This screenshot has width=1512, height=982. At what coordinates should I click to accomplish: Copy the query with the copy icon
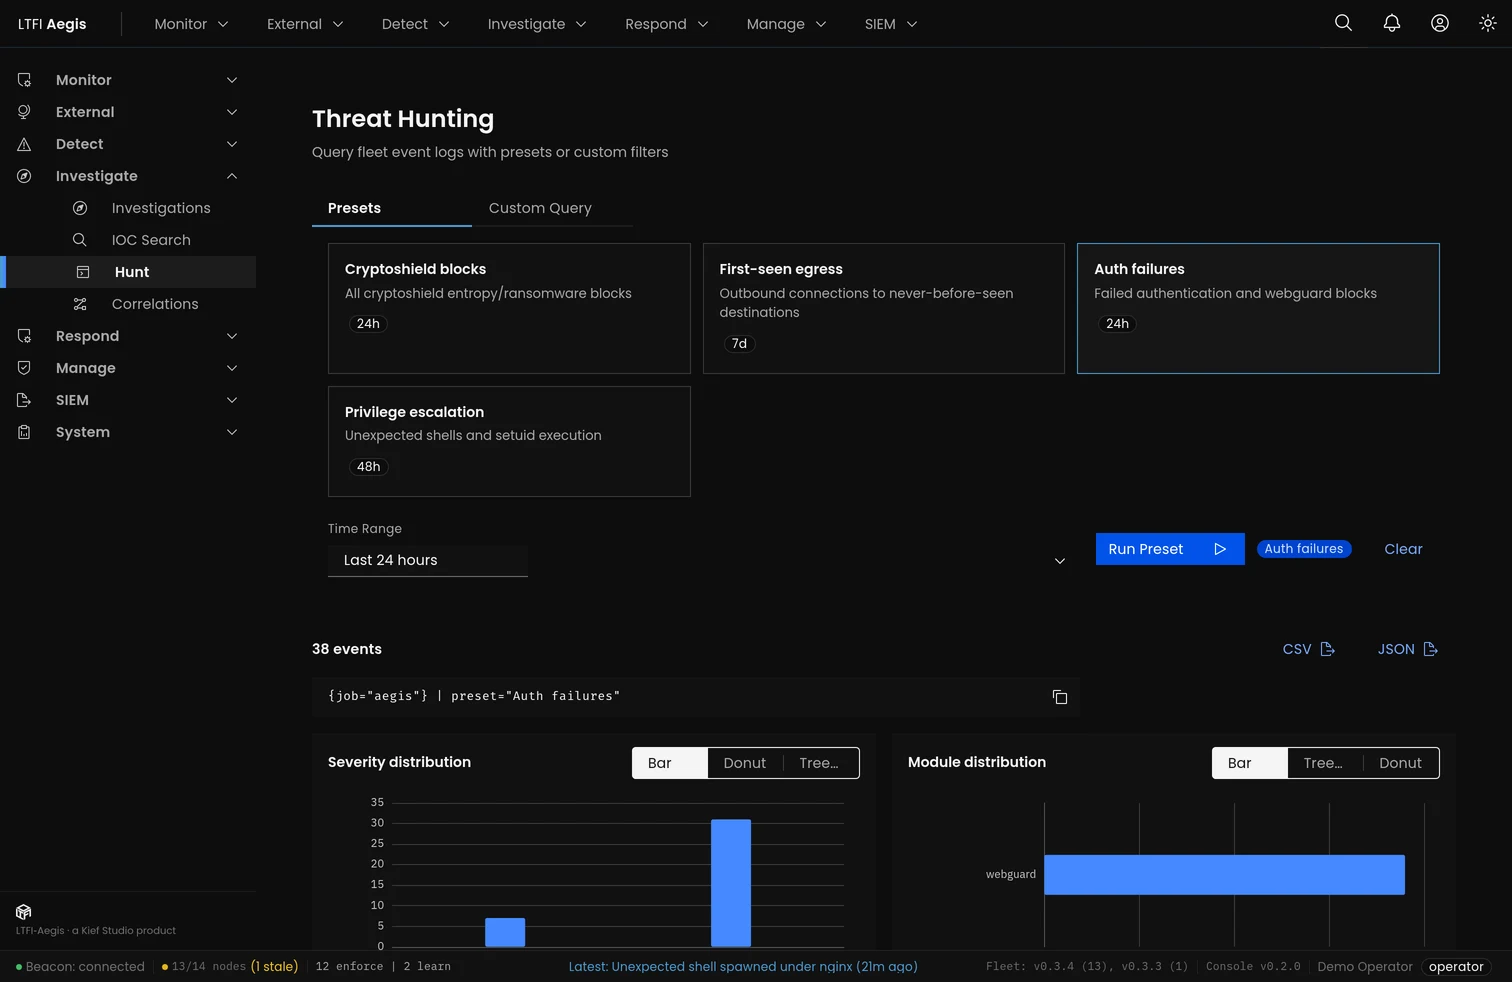click(x=1060, y=697)
